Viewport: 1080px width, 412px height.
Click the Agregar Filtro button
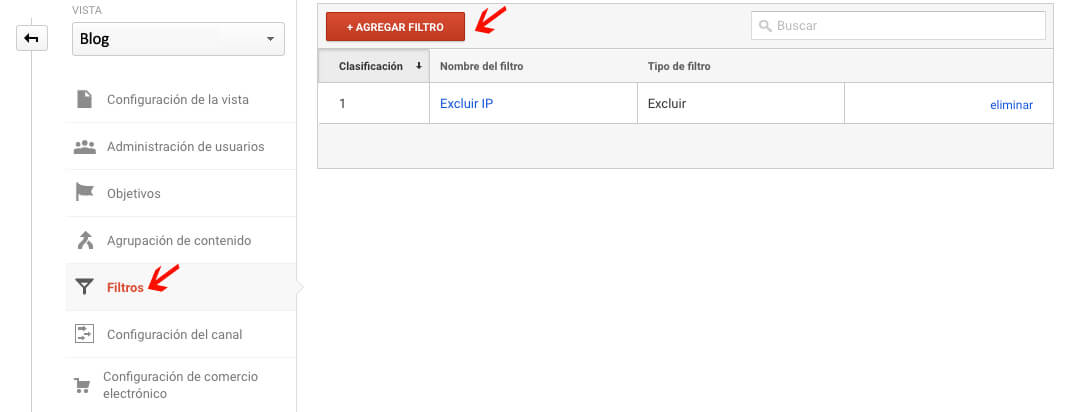pyautogui.click(x=395, y=27)
